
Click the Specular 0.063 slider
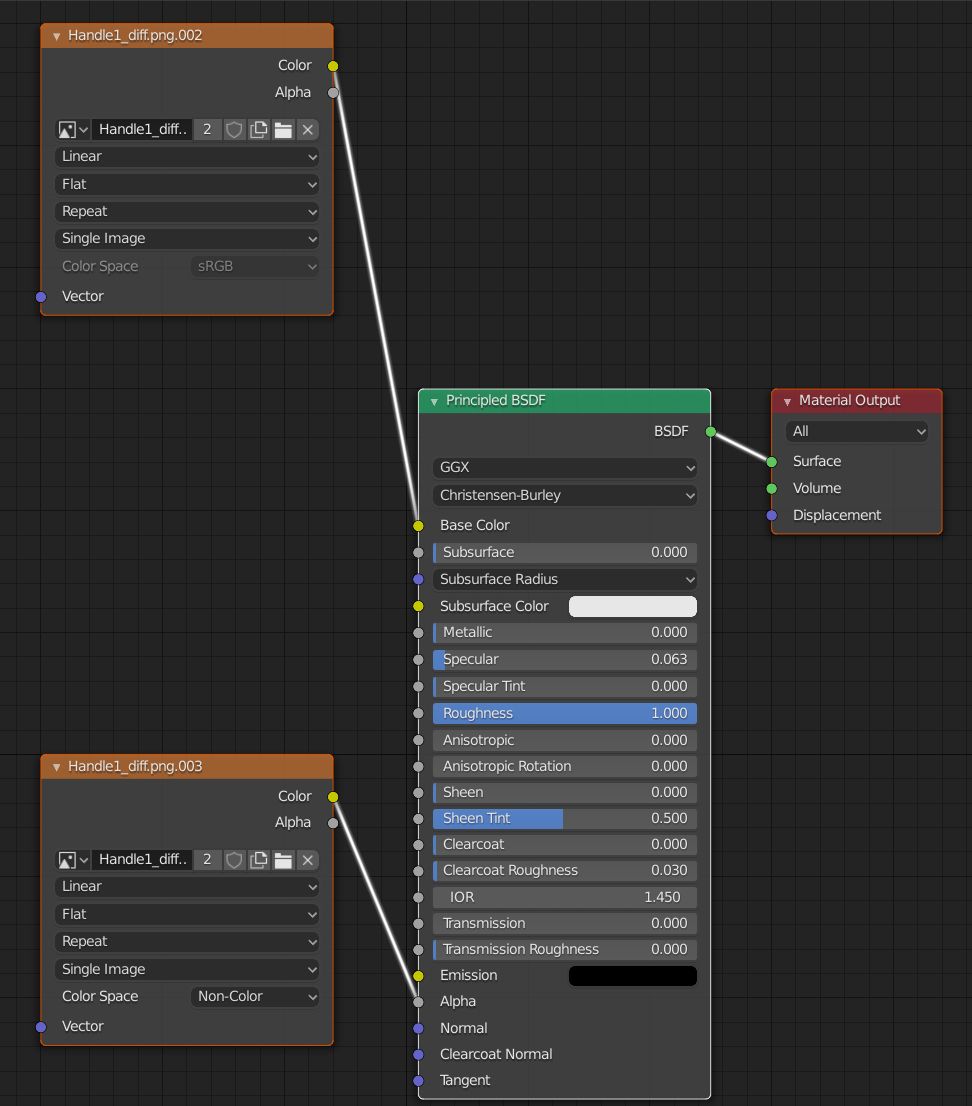point(565,660)
